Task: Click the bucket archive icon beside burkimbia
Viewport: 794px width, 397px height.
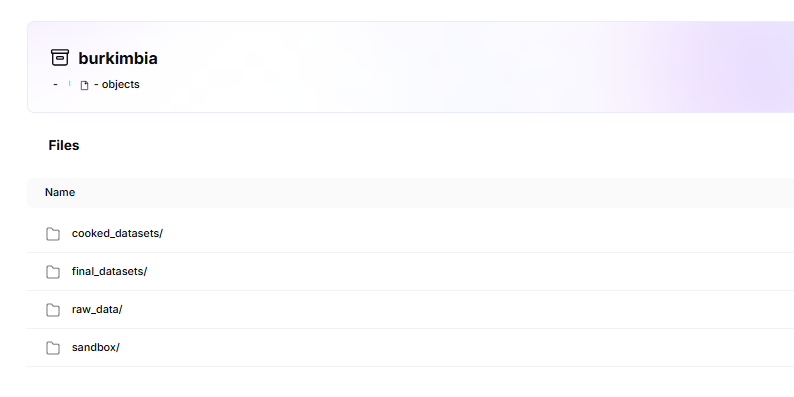Action: pyautogui.click(x=60, y=58)
